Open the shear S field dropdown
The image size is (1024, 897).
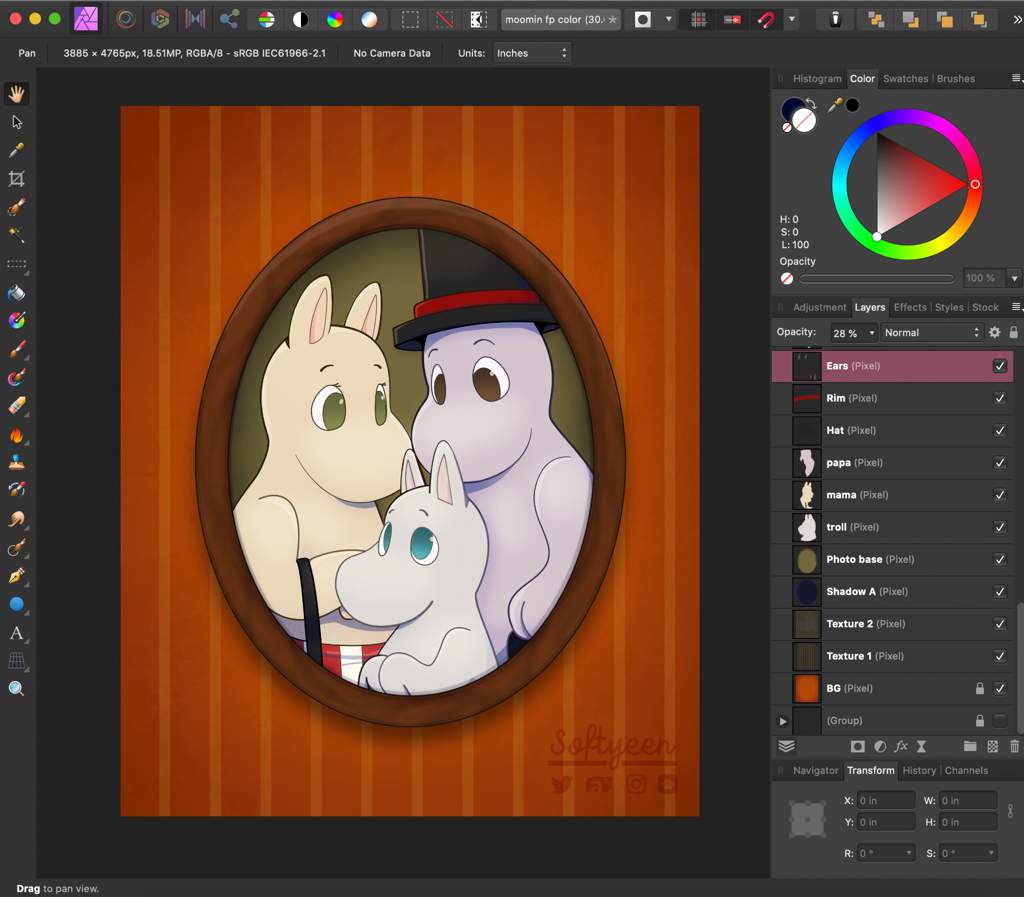point(991,853)
